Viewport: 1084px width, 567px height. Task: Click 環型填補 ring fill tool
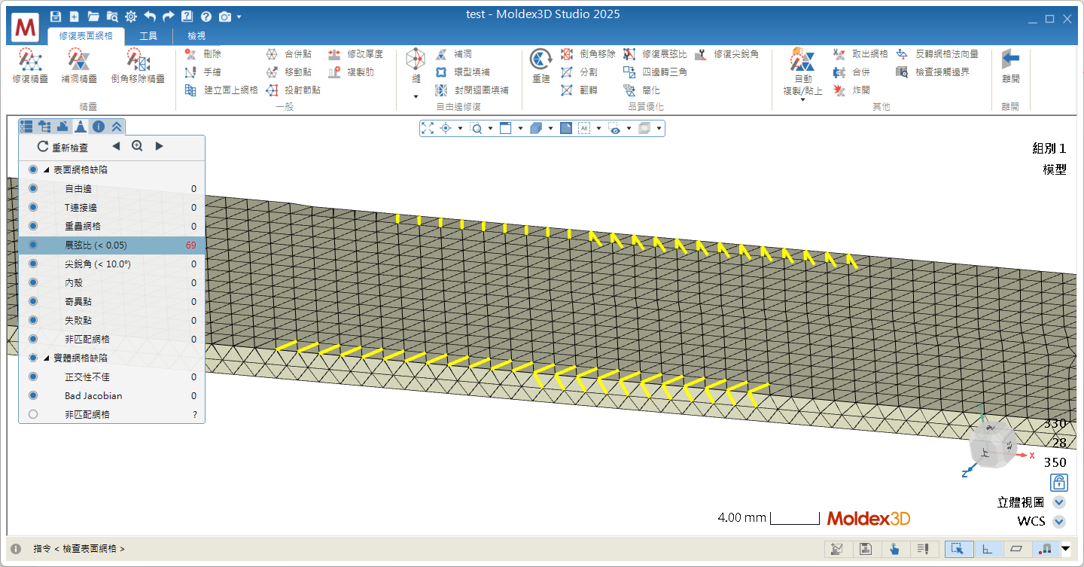pos(462,72)
